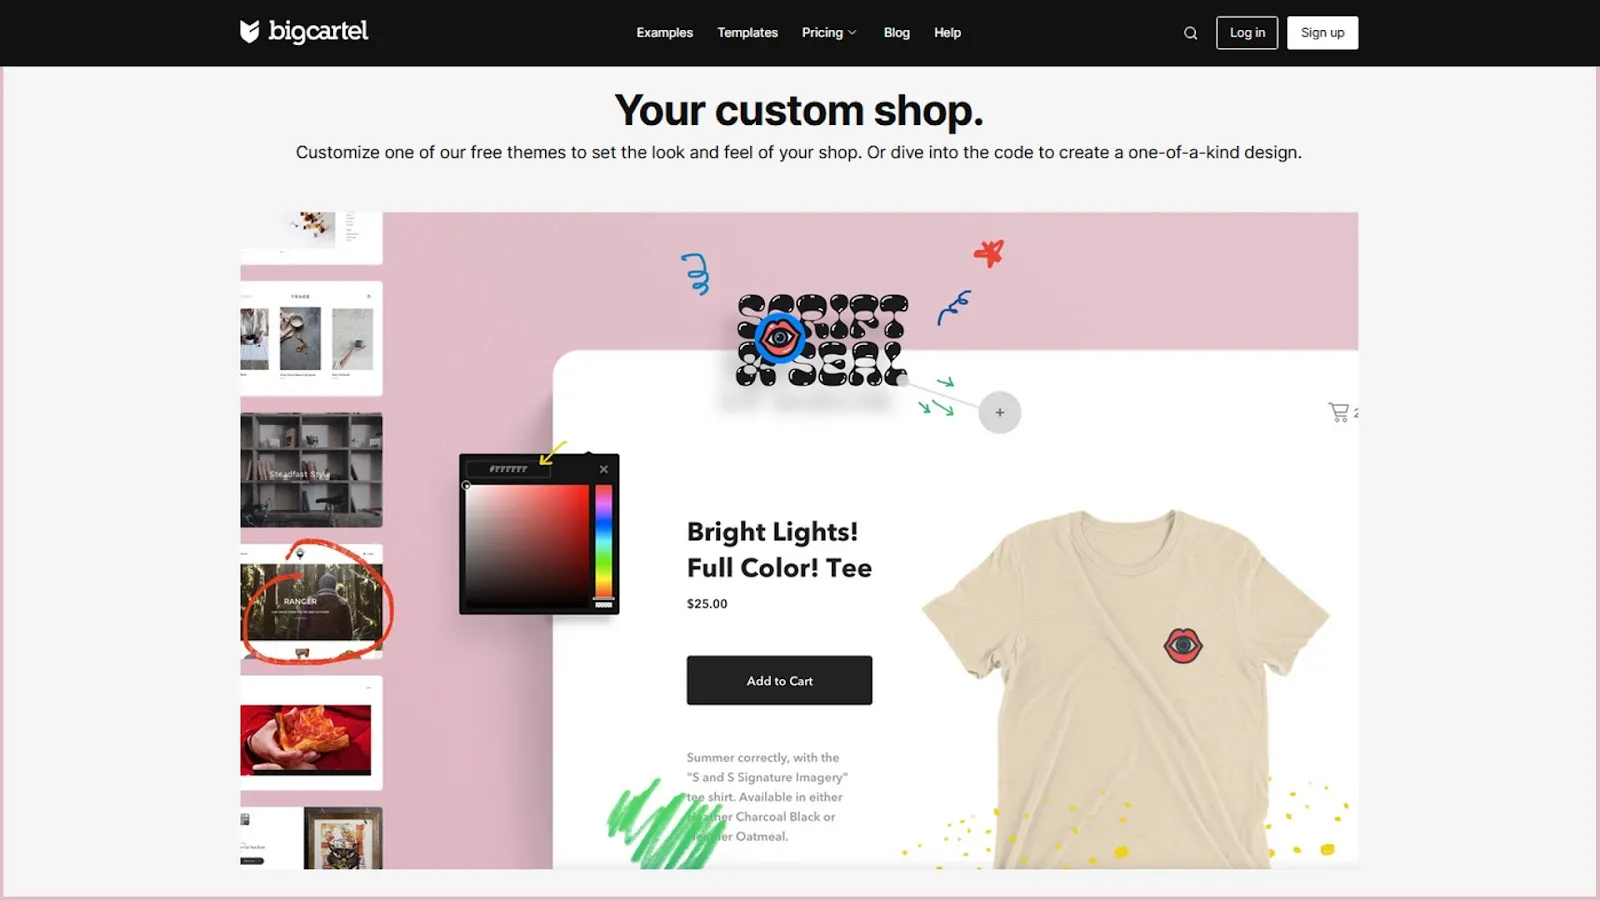Click the plus hotspot near the tee graphic
Image resolution: width=1600 pixels, height=900 pixels.
pos(999,412)
